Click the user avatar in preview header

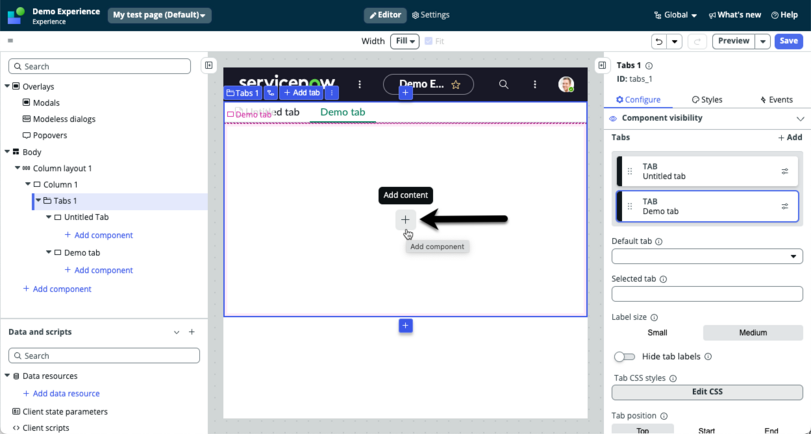566,84
